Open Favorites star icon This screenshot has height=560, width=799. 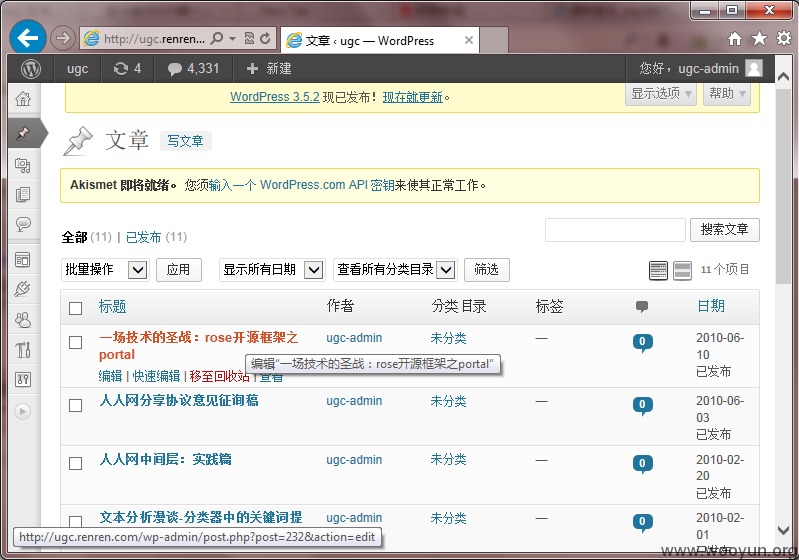point(759,38)
